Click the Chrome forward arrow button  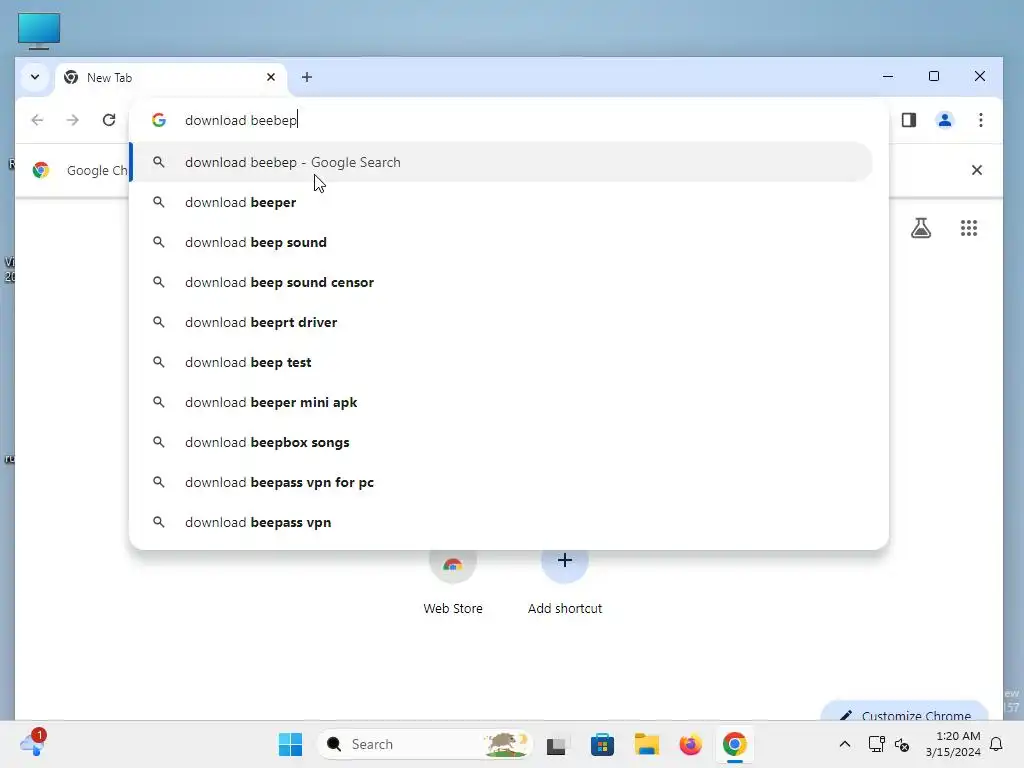click(72, 120)
